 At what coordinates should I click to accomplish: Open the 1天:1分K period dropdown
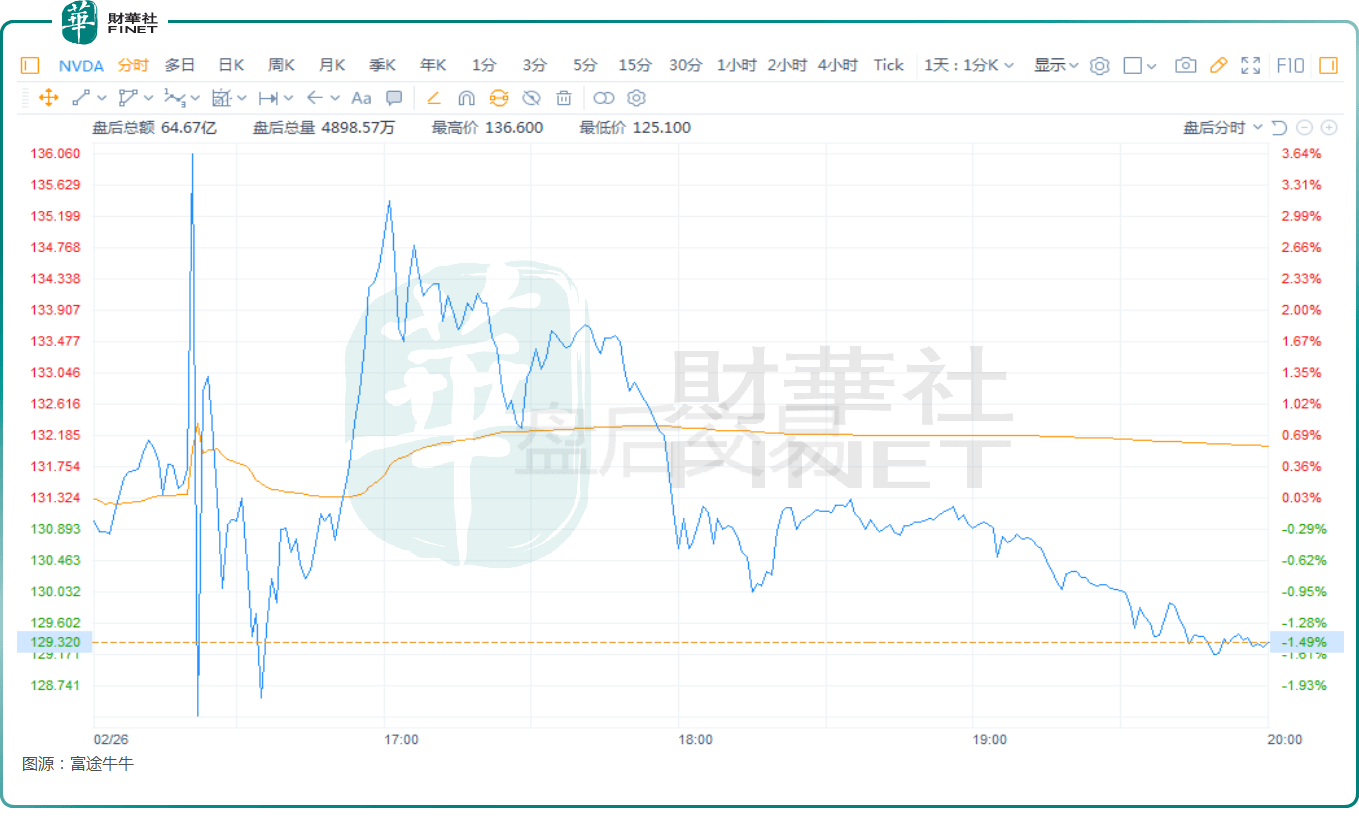[969, 65]
